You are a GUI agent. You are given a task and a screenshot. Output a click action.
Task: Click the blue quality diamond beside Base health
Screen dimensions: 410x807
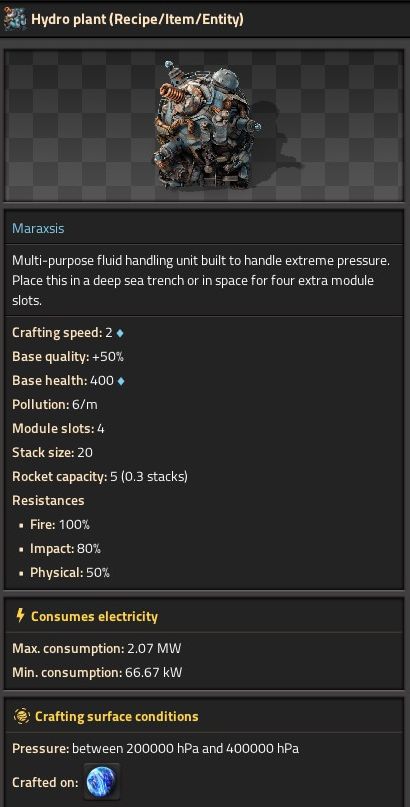click(x=121, y=381)
